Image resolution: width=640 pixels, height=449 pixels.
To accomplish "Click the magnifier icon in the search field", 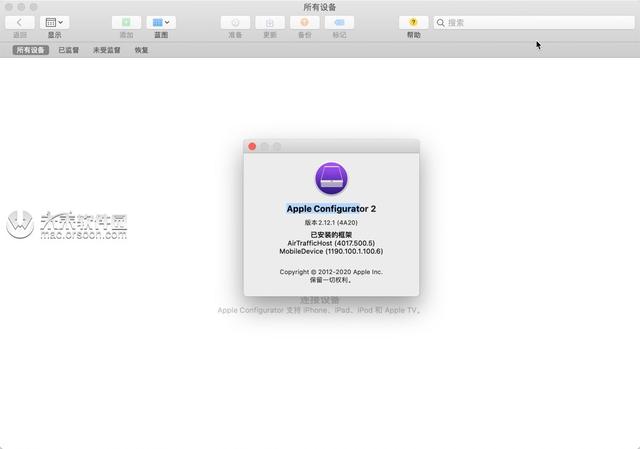I will click(x=440, y=23).
